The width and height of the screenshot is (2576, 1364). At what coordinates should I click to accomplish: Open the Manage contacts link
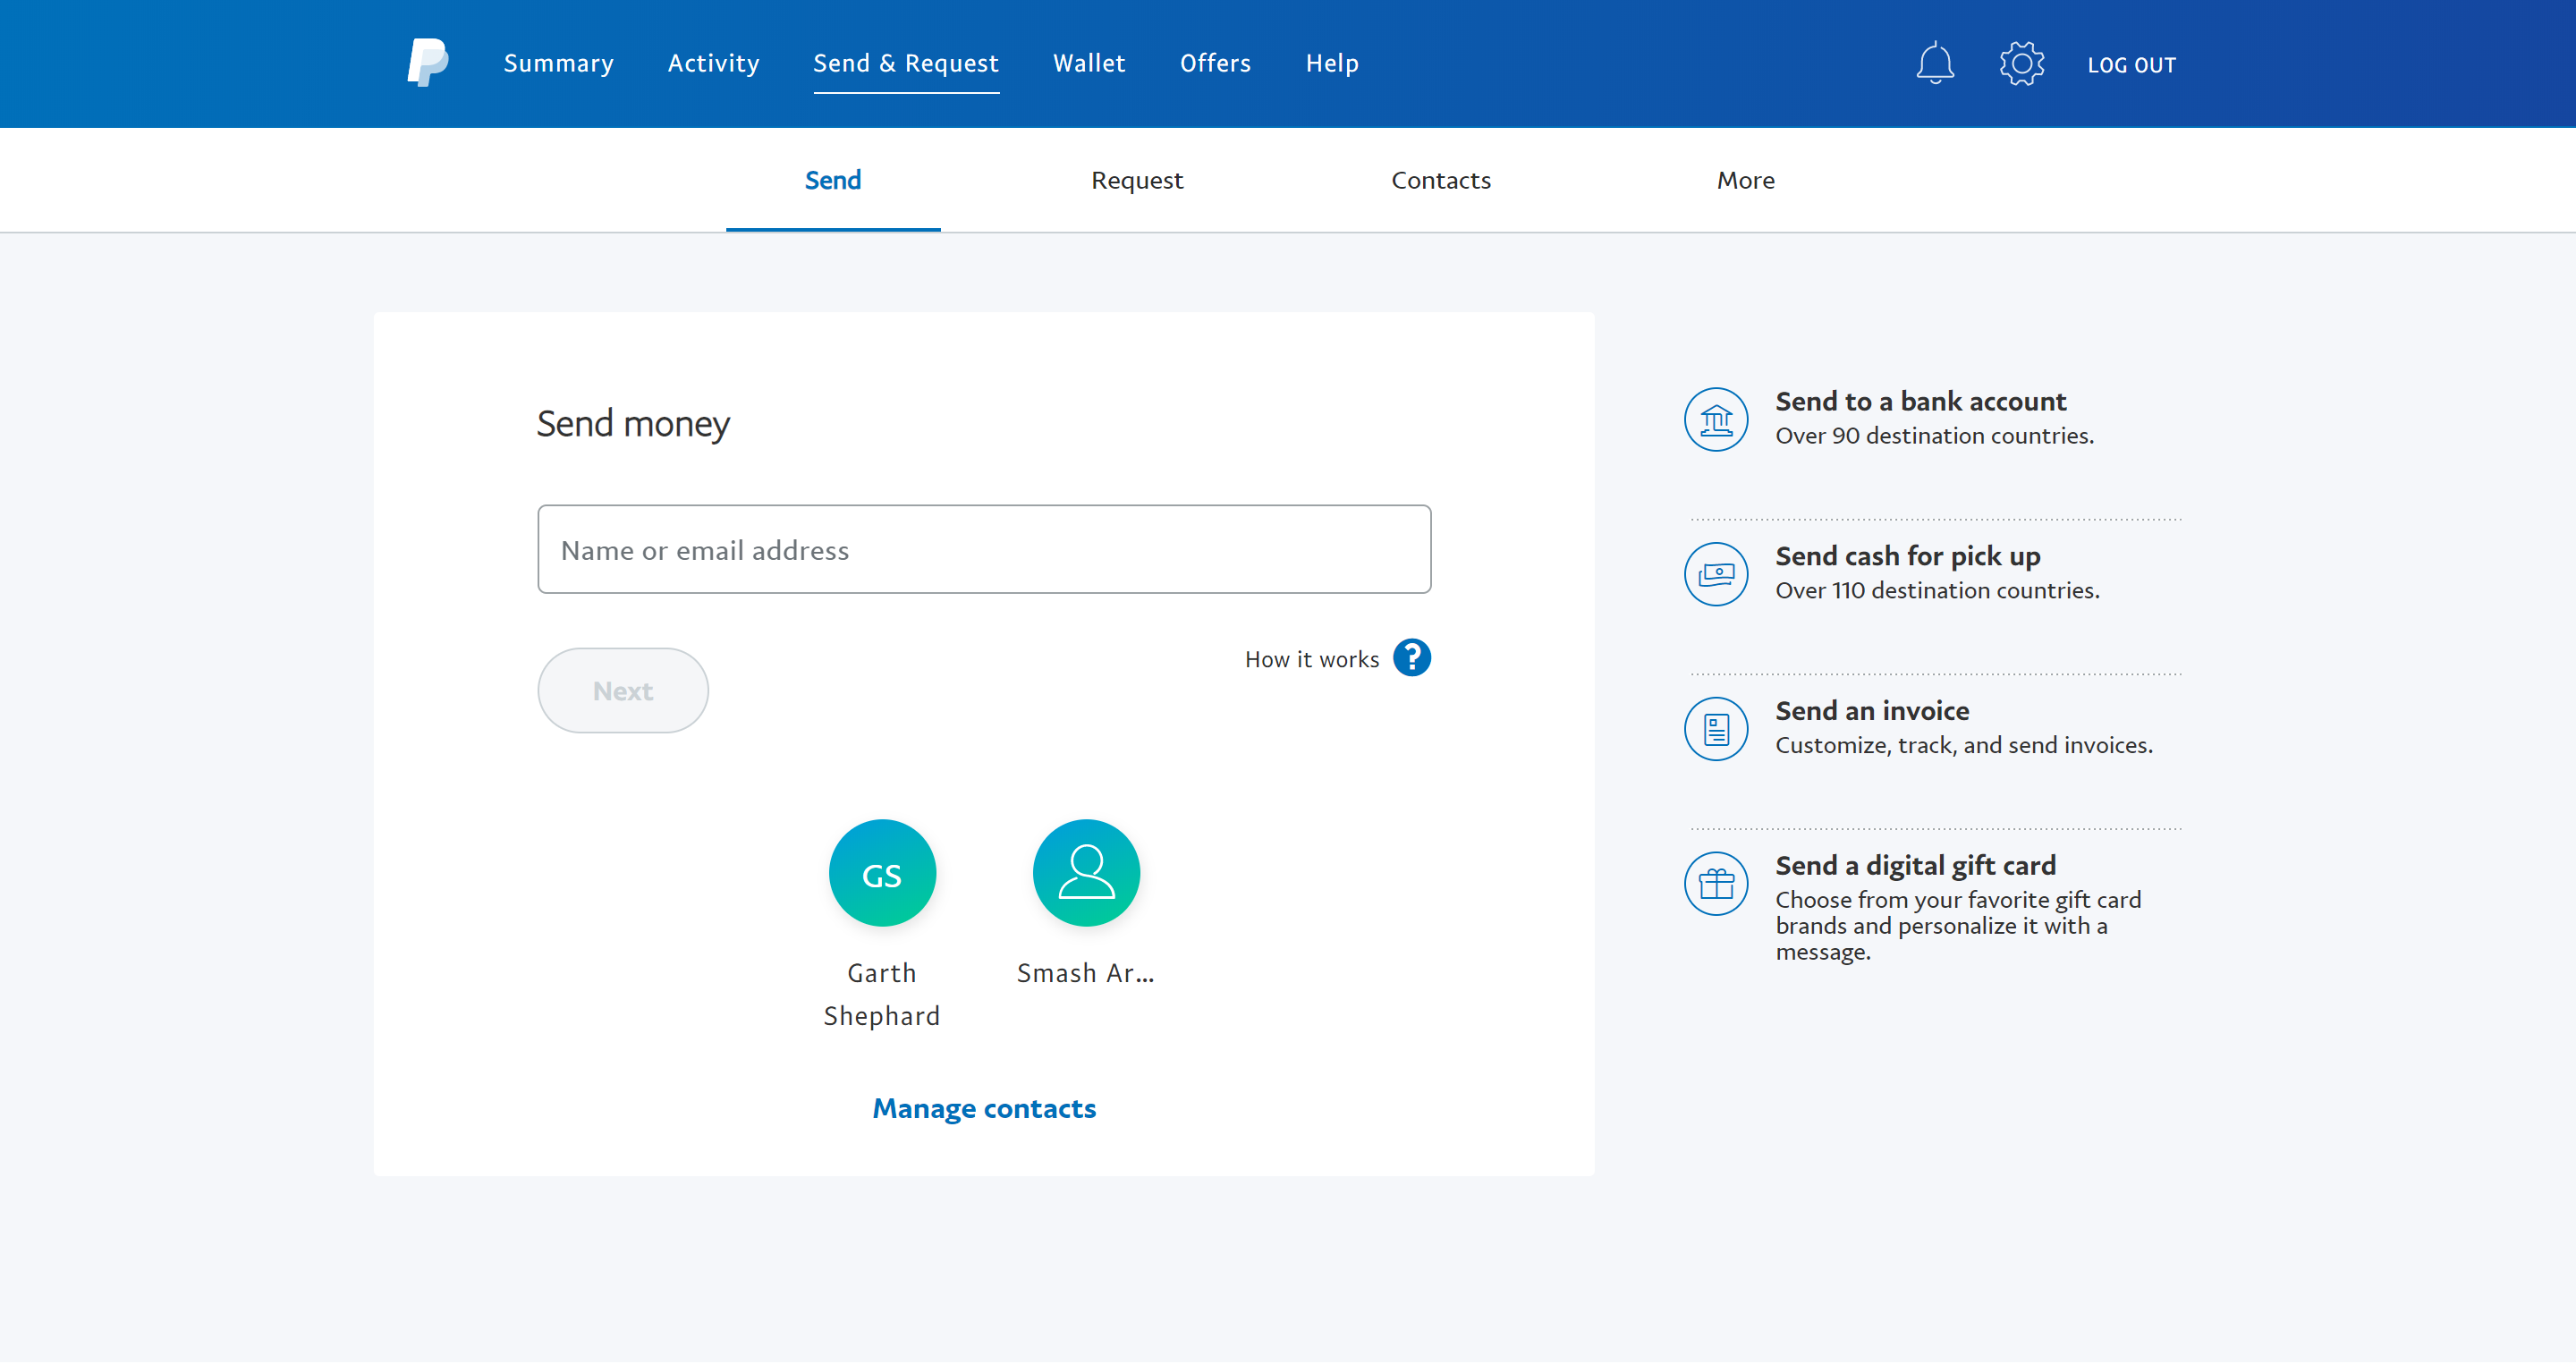(984, 1109)
